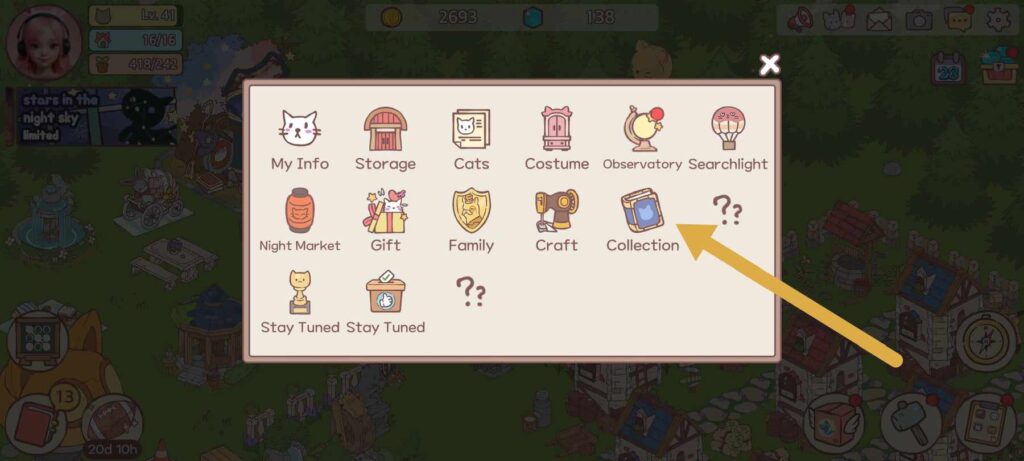Open the Costume wardrobe icon
The width and height of the screenshot is (1024, 461).
point(556,129)
